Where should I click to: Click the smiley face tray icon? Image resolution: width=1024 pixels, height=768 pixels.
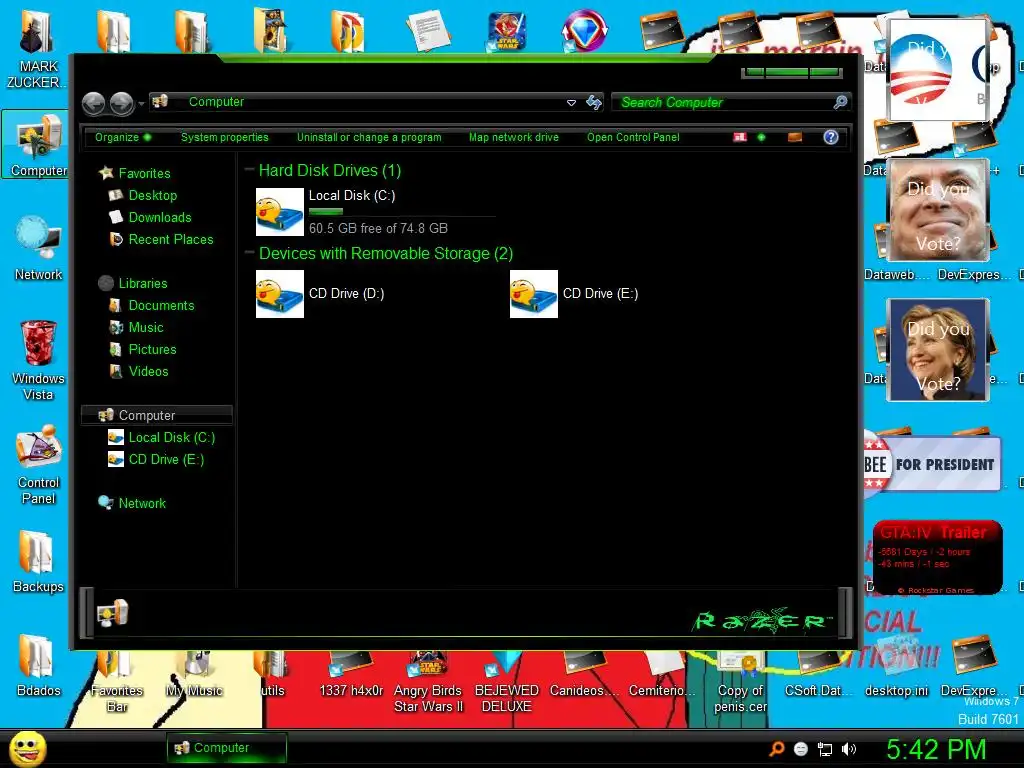tap(801, 749)
